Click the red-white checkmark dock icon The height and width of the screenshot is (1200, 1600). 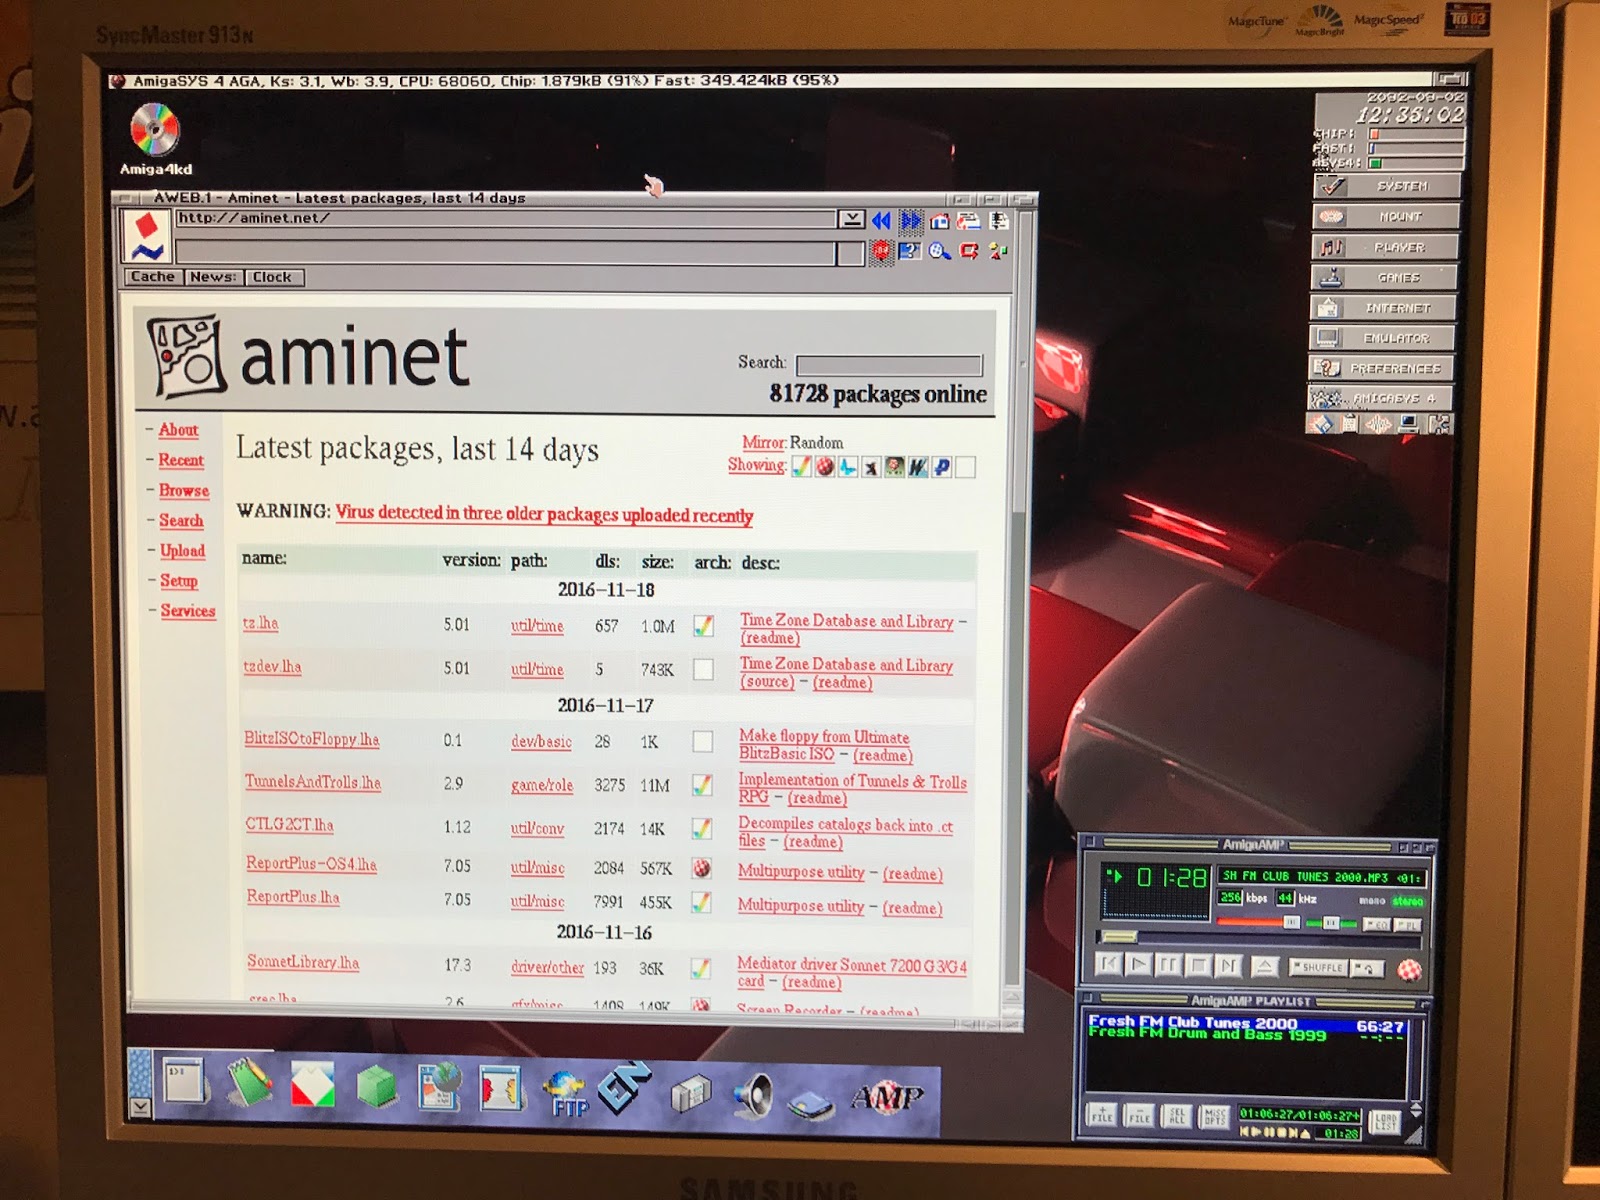[x=313, y=1086]
